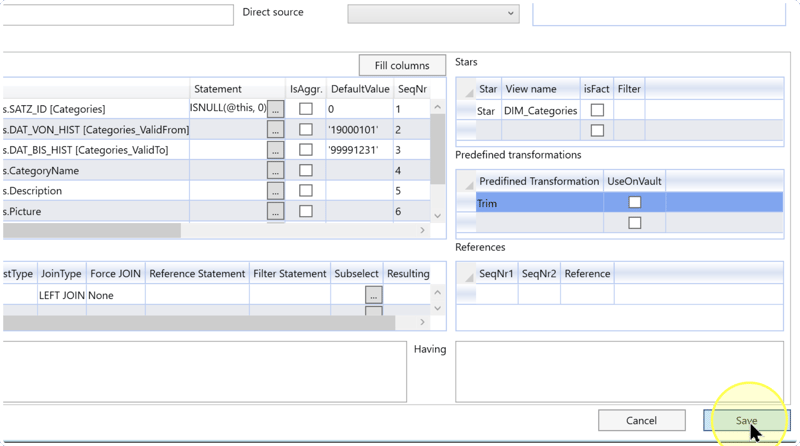This screenshot has width=800, height=446.
Task: Toggle IsAggr. checkbox for s.DAT_BIS_HIST
Action: 306,150
